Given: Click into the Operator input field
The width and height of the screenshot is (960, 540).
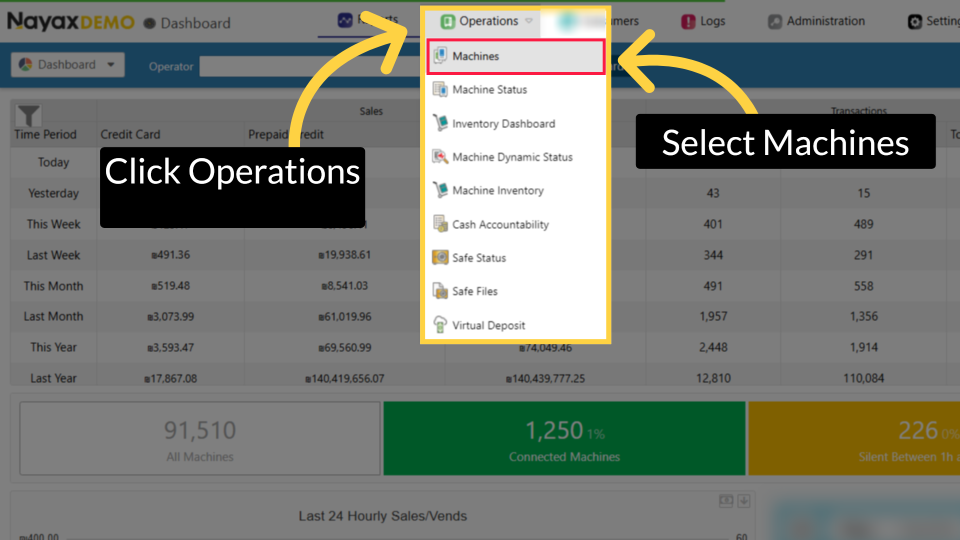Looking at the screenshot, I should (x=310, y=66).
